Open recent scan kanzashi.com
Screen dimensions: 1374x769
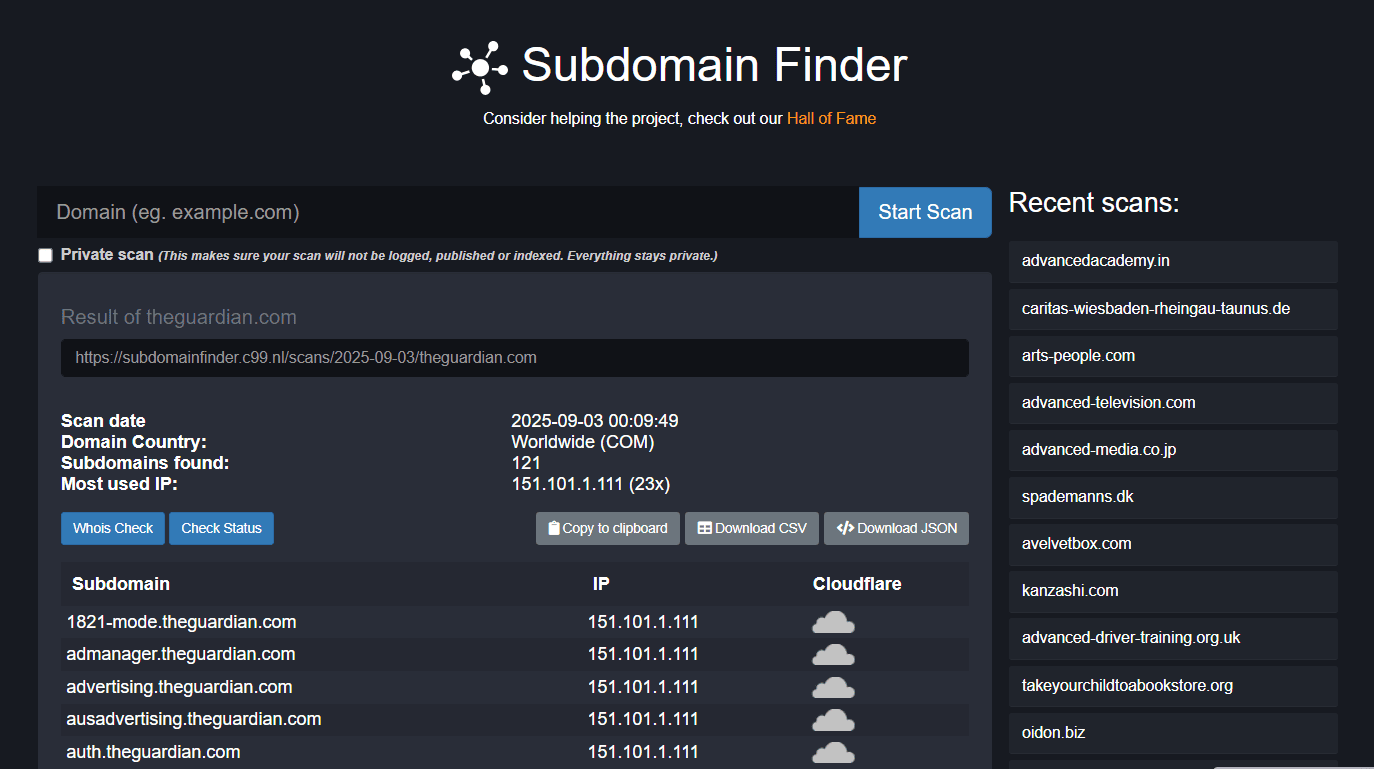pyautogui.click(x=1070, y=591)
